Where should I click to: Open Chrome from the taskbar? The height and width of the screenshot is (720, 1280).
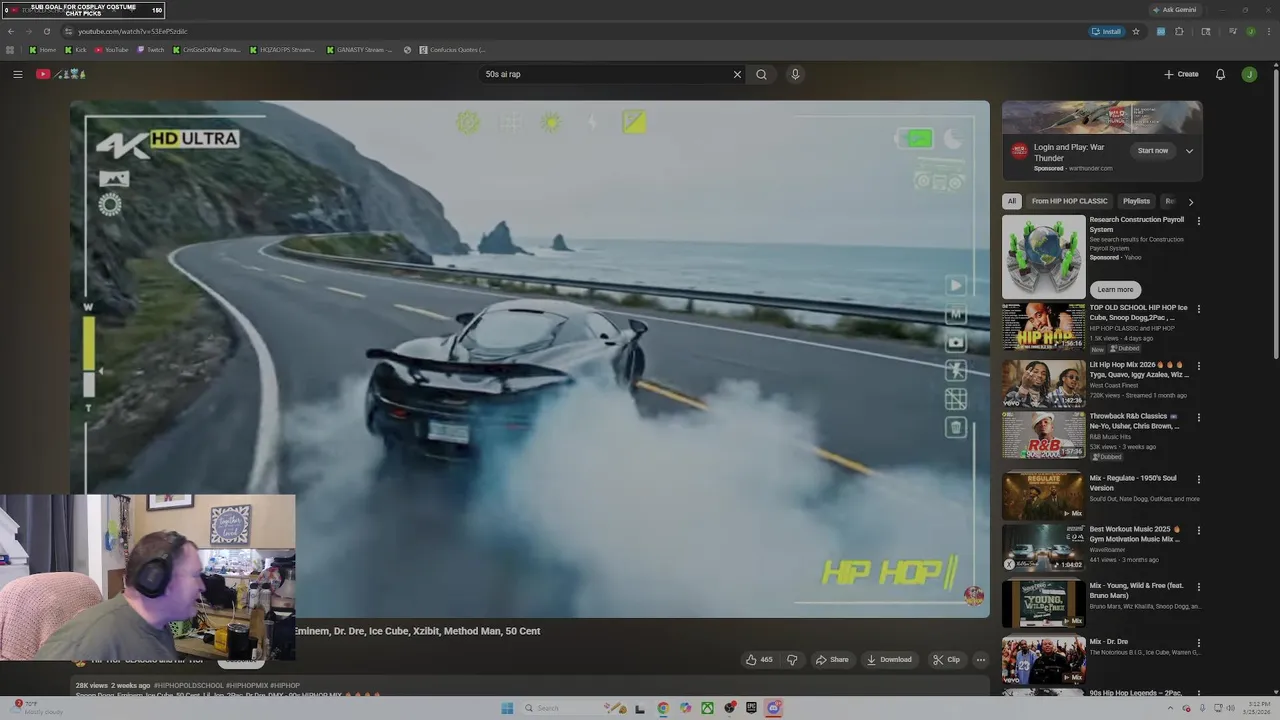pos(663,708)
